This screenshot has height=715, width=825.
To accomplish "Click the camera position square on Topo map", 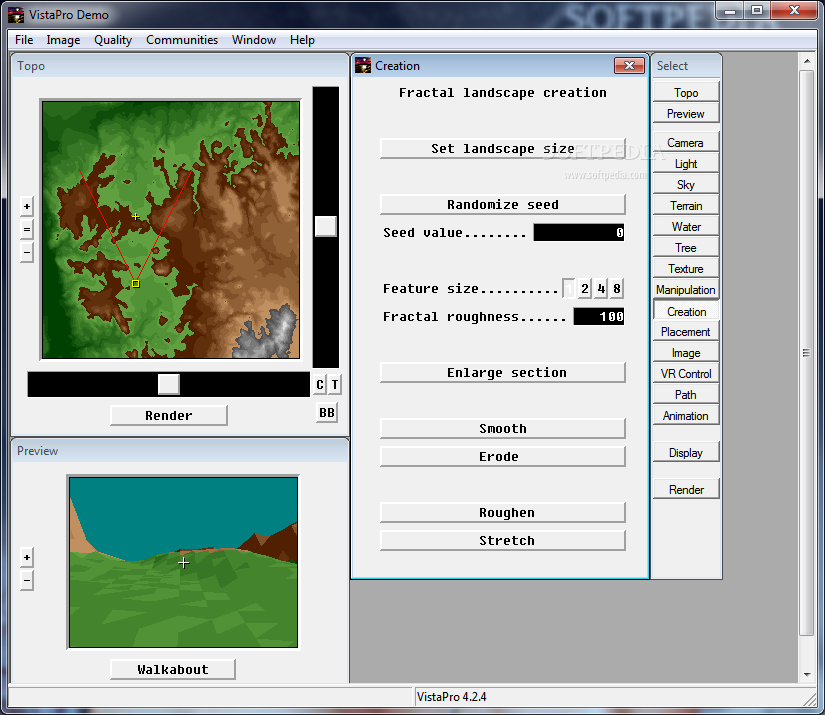I will click(136, 284).
